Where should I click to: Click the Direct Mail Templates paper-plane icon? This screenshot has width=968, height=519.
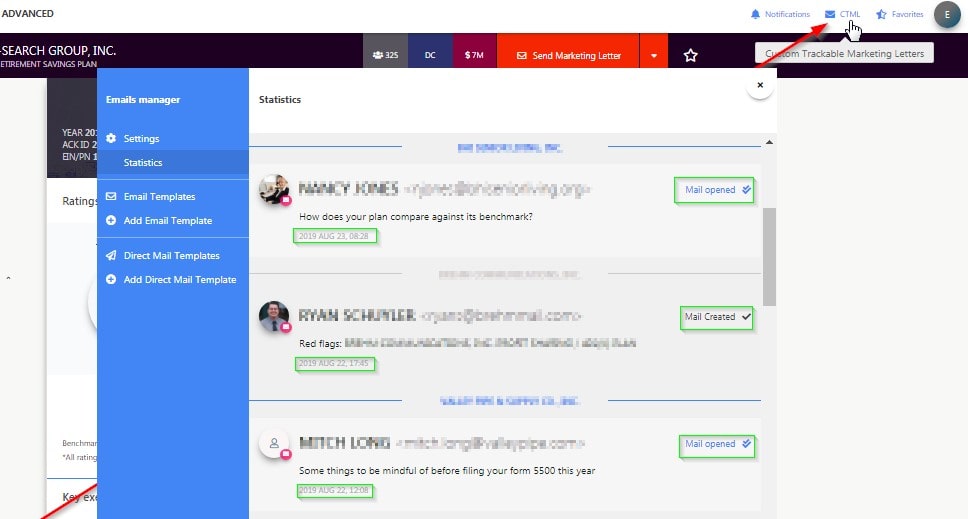112,256
